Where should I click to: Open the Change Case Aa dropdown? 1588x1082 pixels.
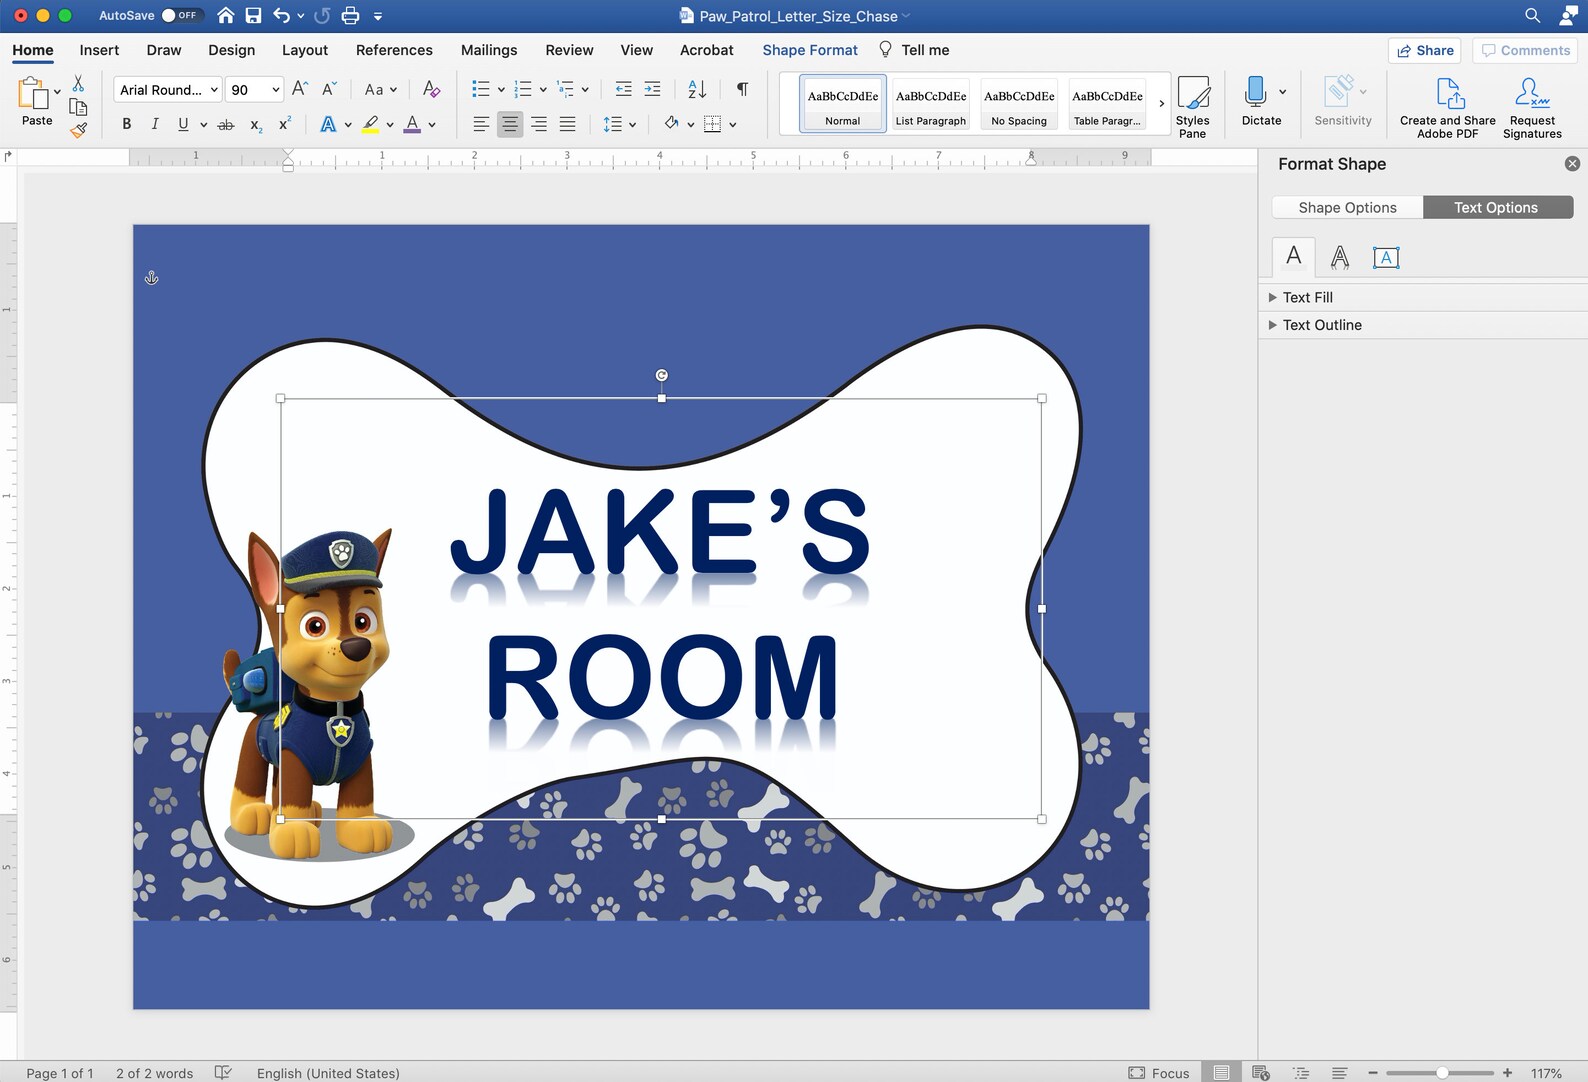pos(380,89)
